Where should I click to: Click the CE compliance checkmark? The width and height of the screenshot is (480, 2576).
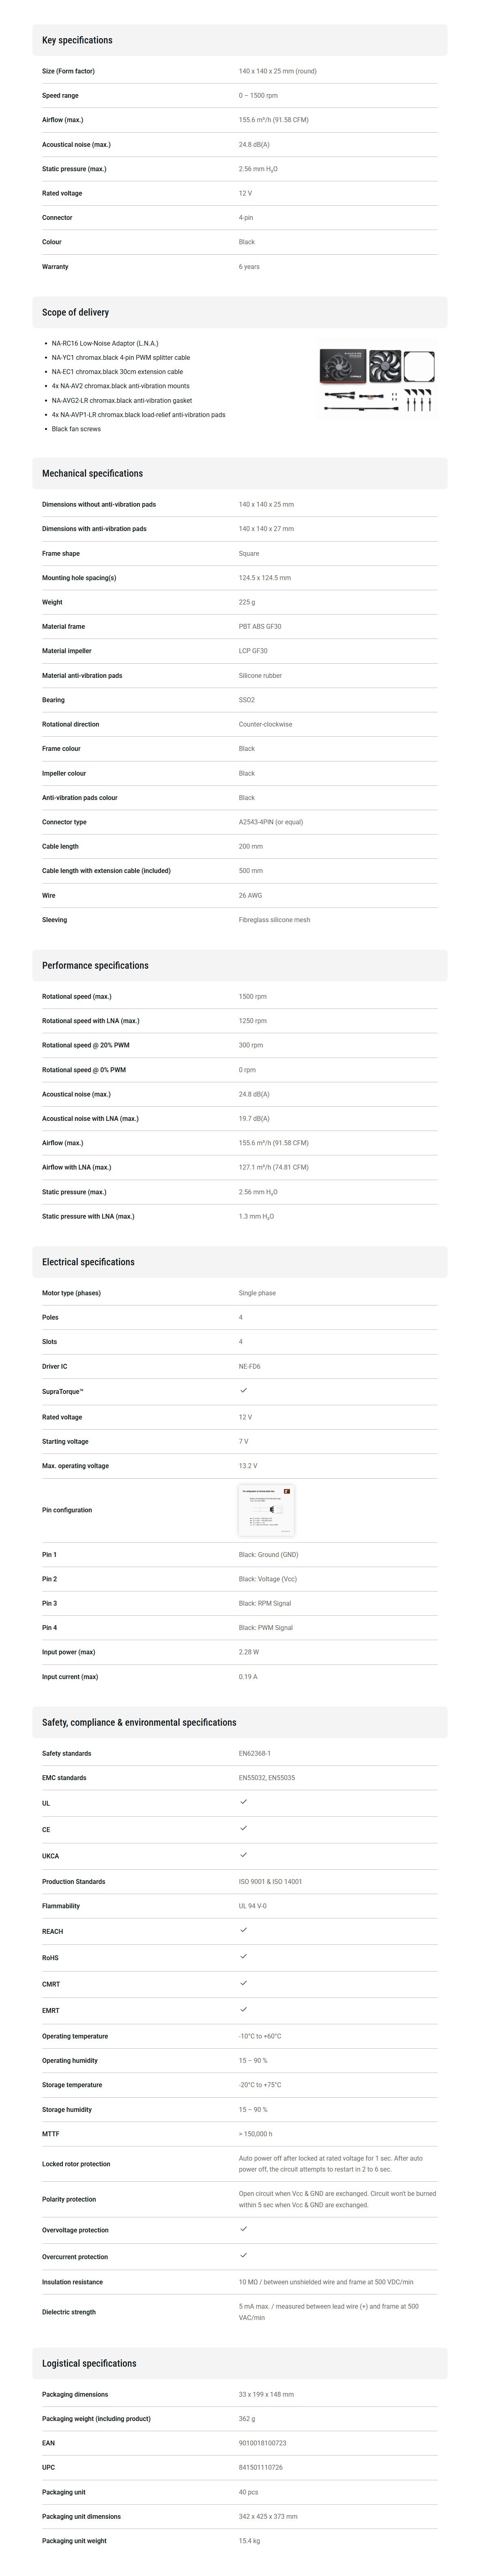pyautogui.click(x=243, y=1828)
